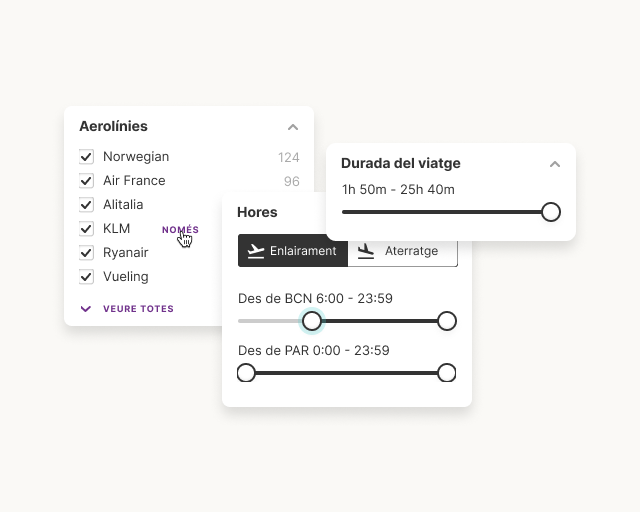The height and width of the screenshot is (512, 640).
Task: Uncheck the Norwegian airline checkbox
Action: pos(86,157)
